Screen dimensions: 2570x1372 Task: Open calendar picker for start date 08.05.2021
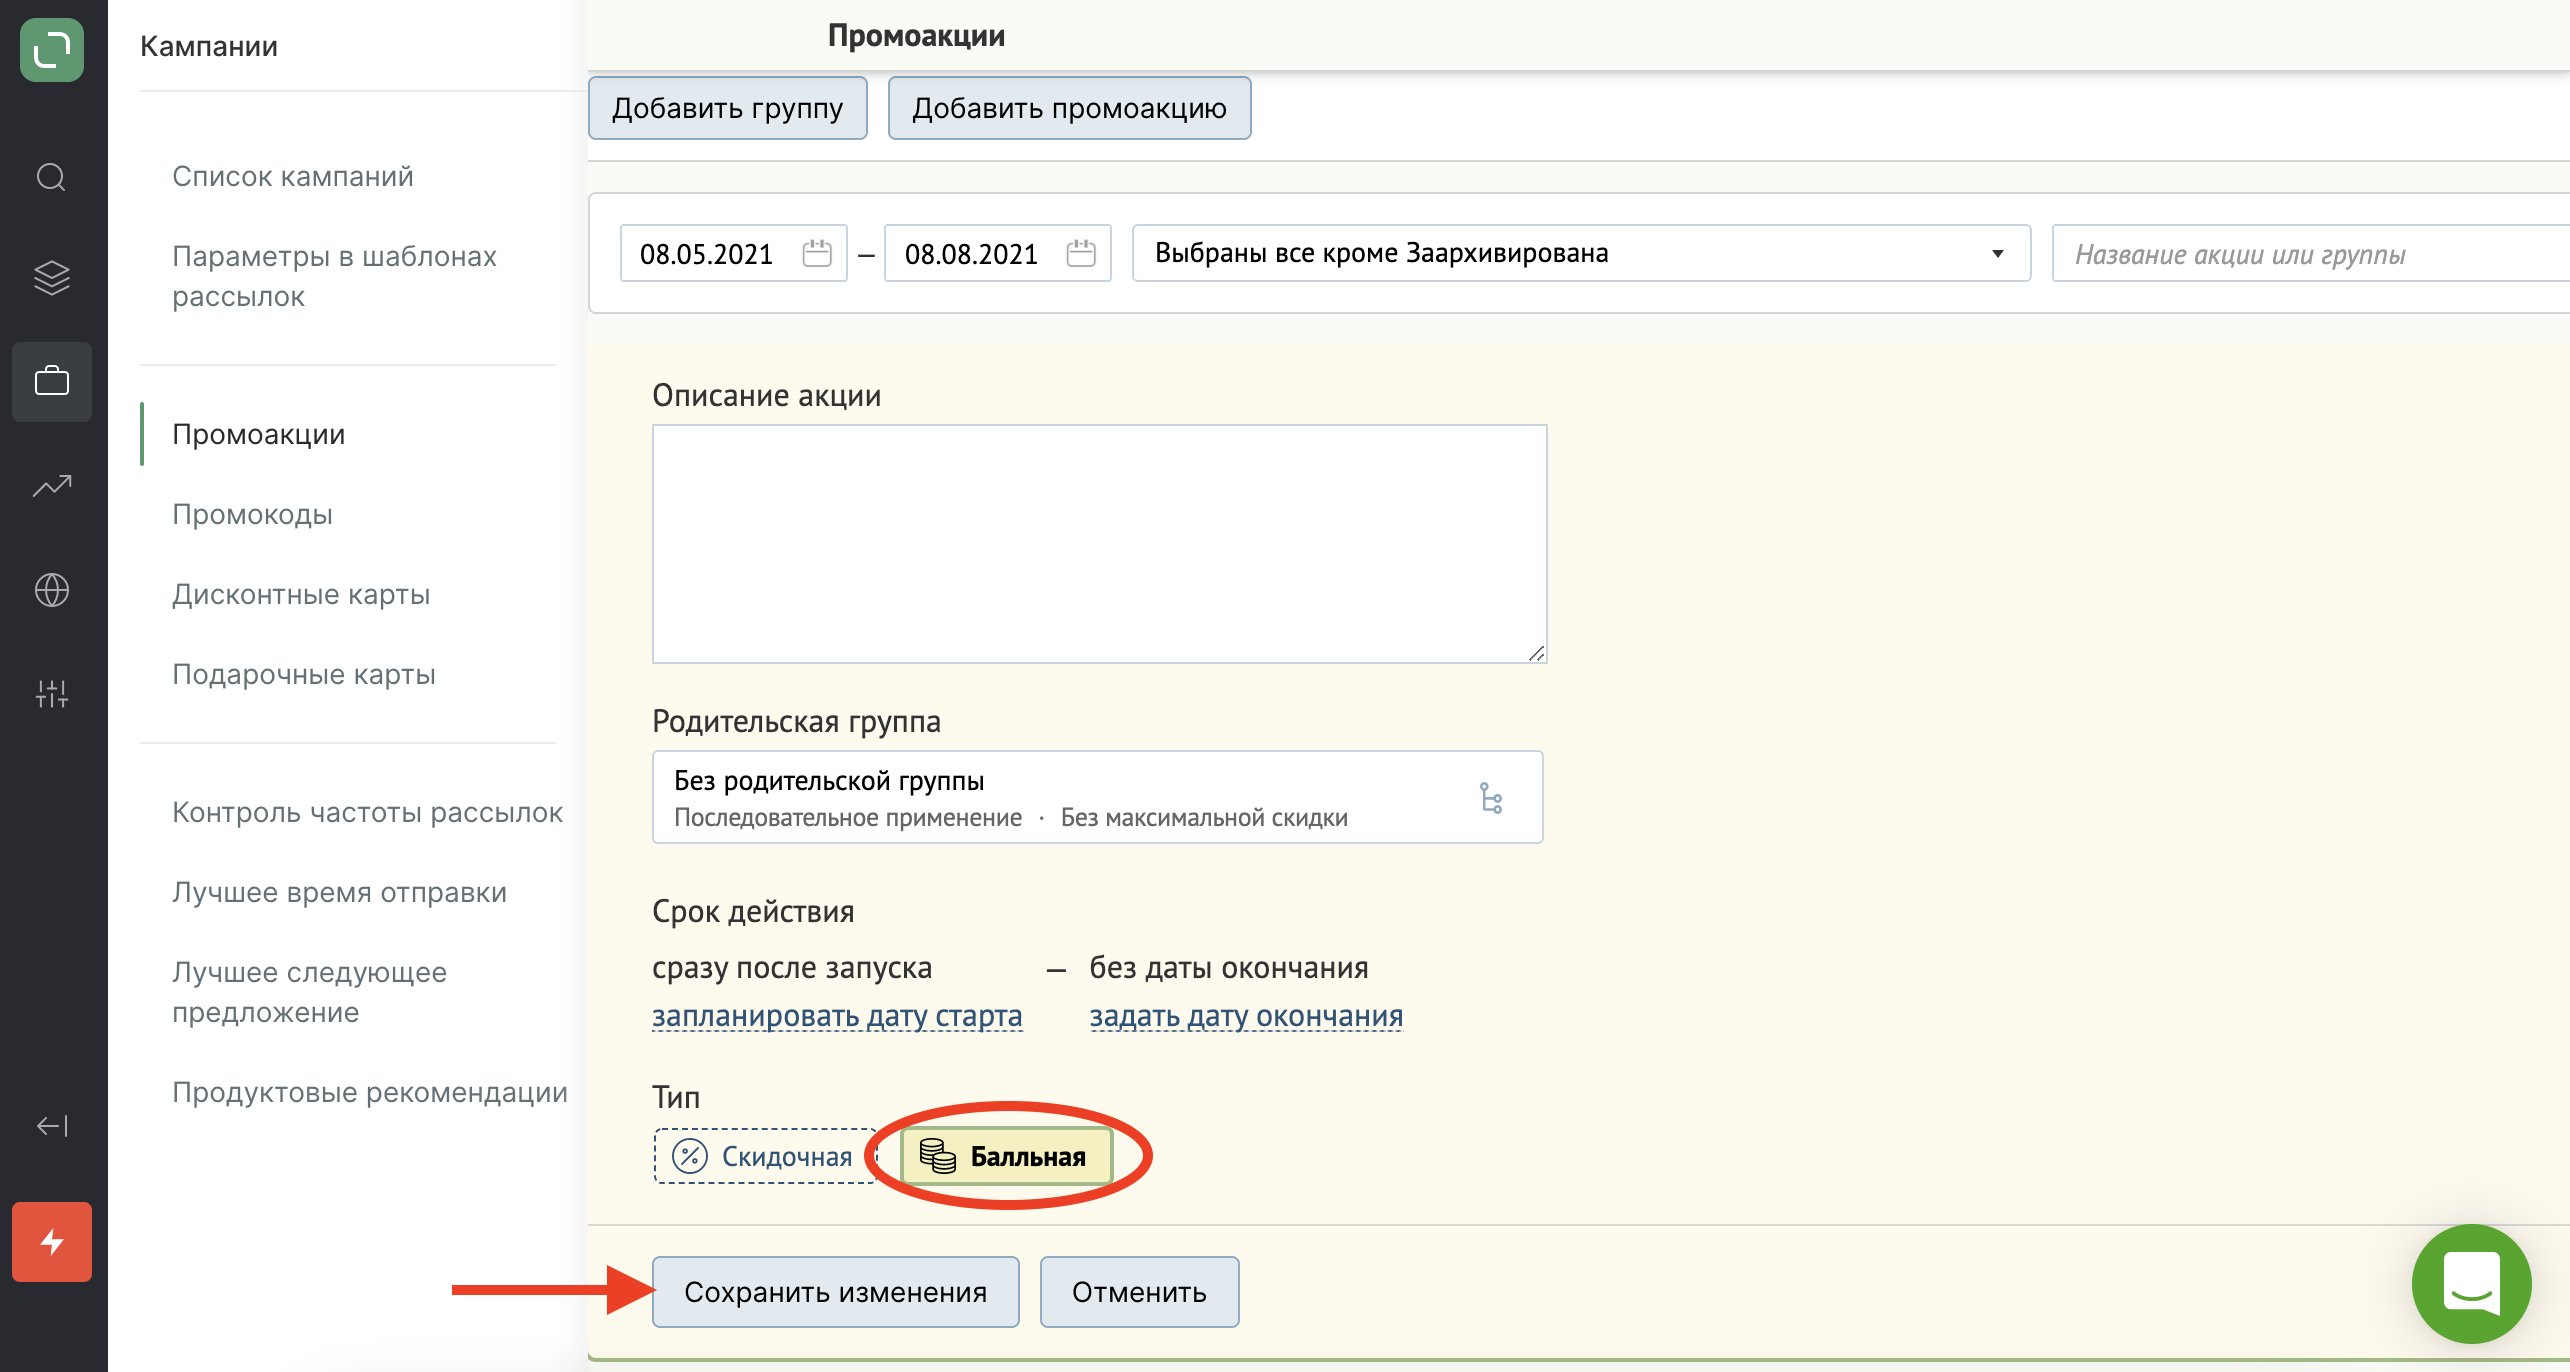point(817,253)
